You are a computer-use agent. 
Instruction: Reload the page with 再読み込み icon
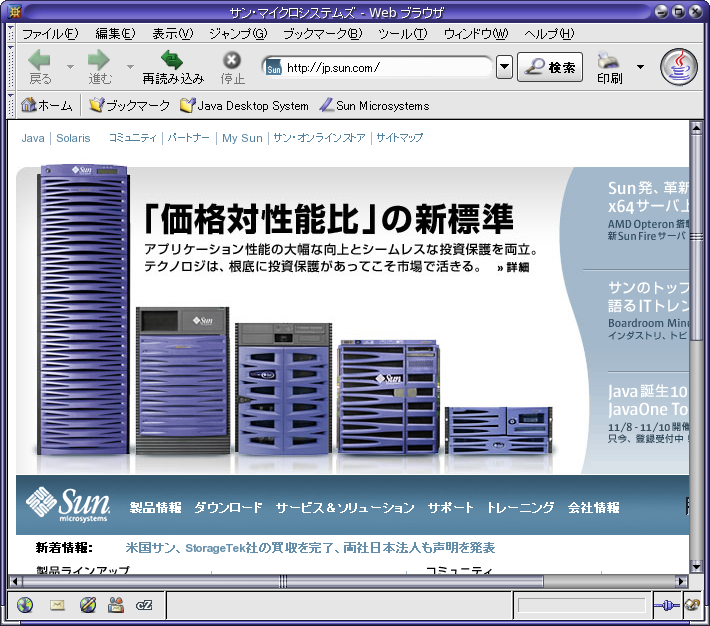(172, 60)
